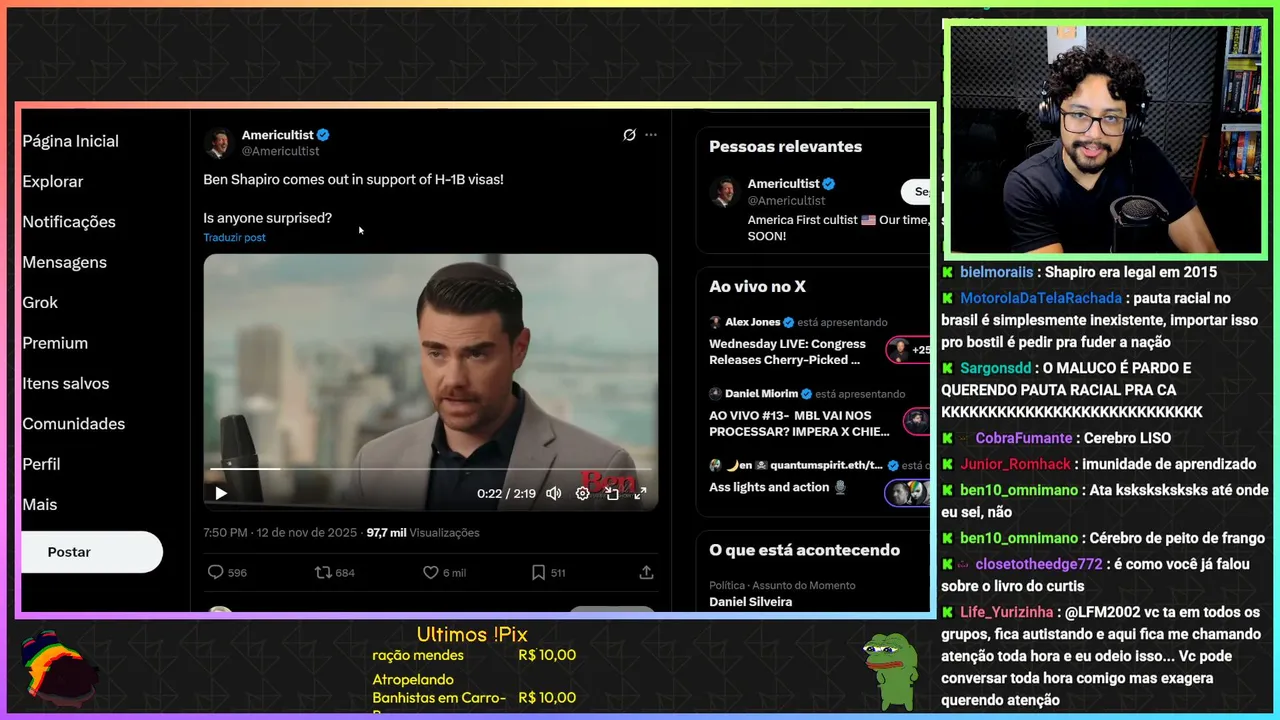
Task: Click Seguir button next to Americultist
Action: [917, 192]
